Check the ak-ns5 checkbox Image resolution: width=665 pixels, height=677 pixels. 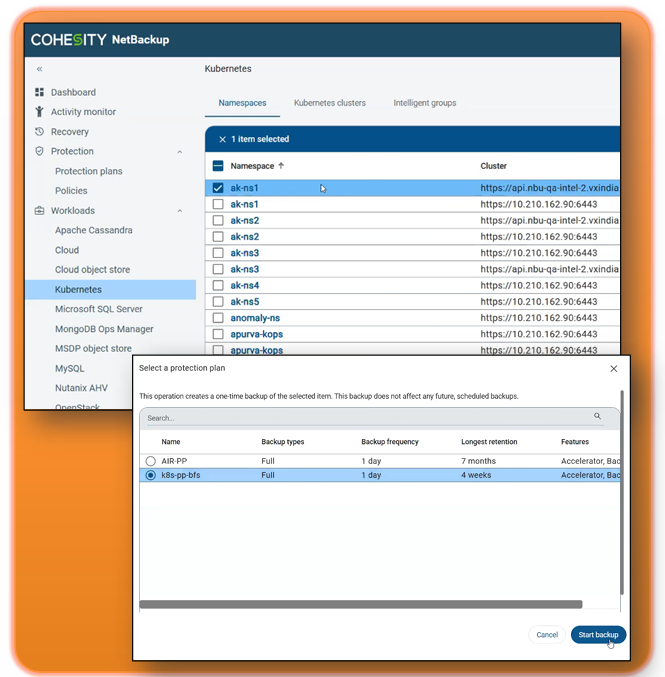click(218, 301)
